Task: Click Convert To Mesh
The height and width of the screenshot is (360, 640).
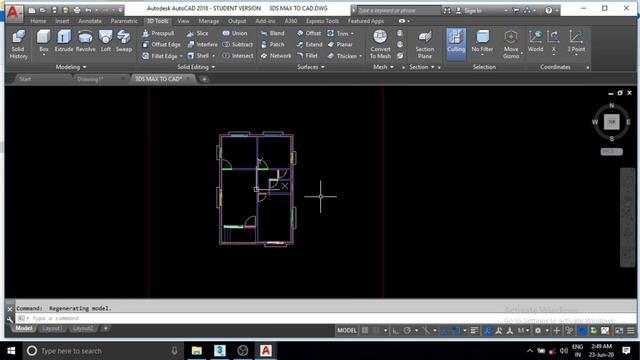Action: [x=380, y=44]
